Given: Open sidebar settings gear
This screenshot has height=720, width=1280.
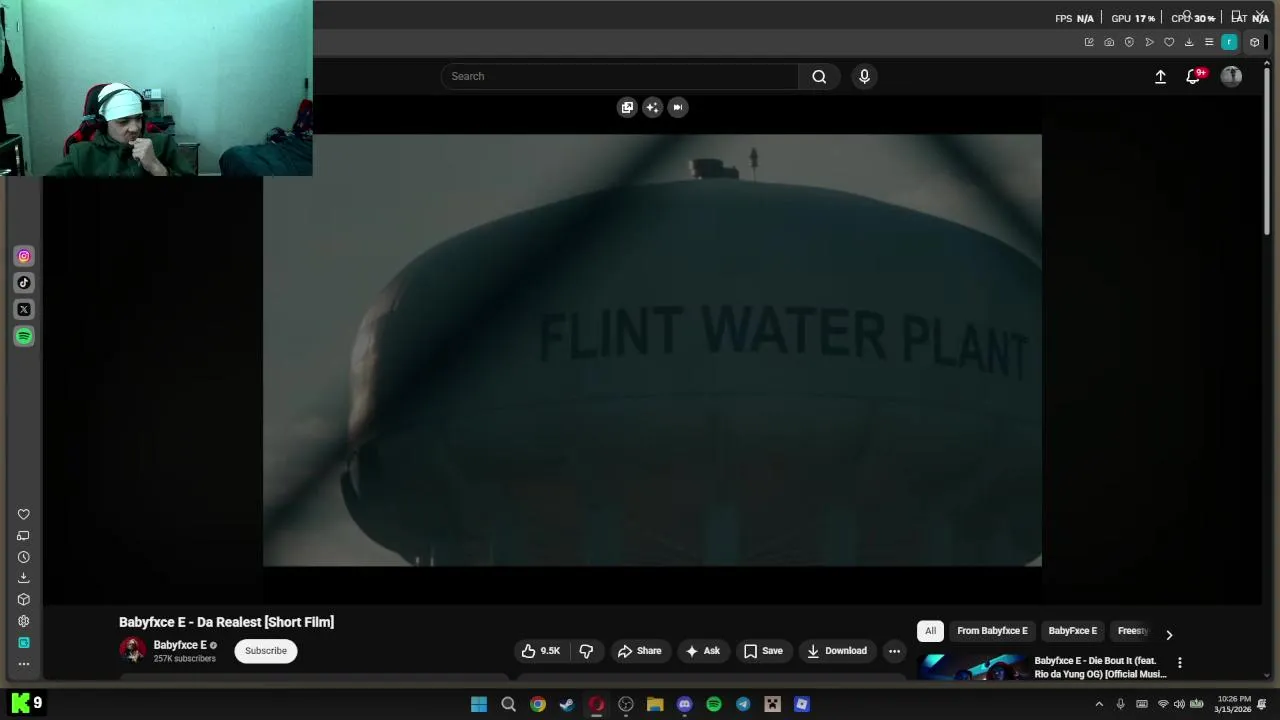Looking at the screenshot, I should point(24,621).
